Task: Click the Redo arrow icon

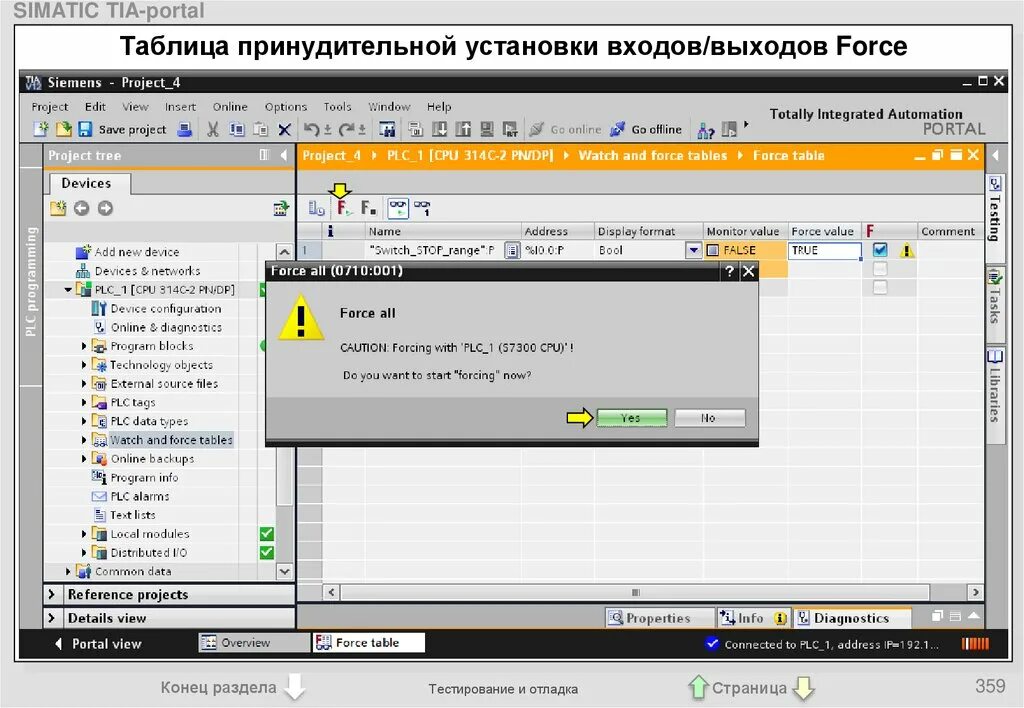Action: [x=347, y=129]
